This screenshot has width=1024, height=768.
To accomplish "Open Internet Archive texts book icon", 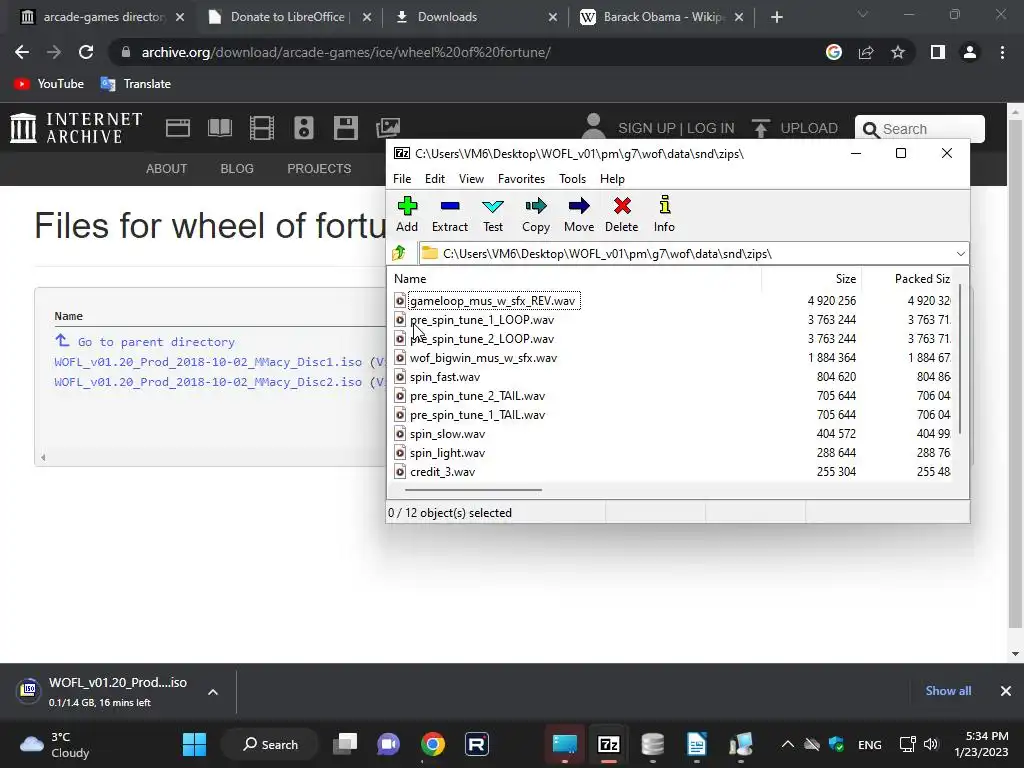I will coord(219,128).
